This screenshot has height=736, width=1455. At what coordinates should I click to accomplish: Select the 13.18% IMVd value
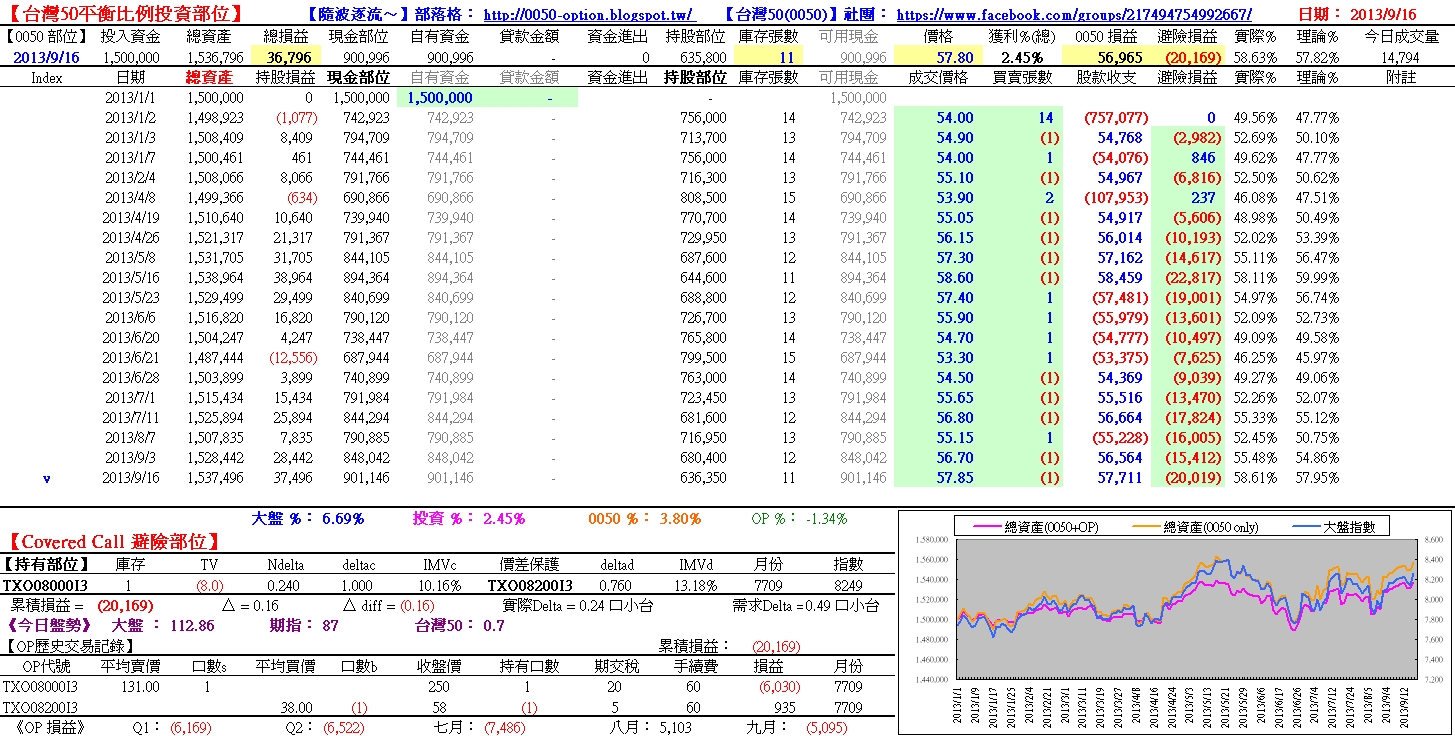point(697,585)
